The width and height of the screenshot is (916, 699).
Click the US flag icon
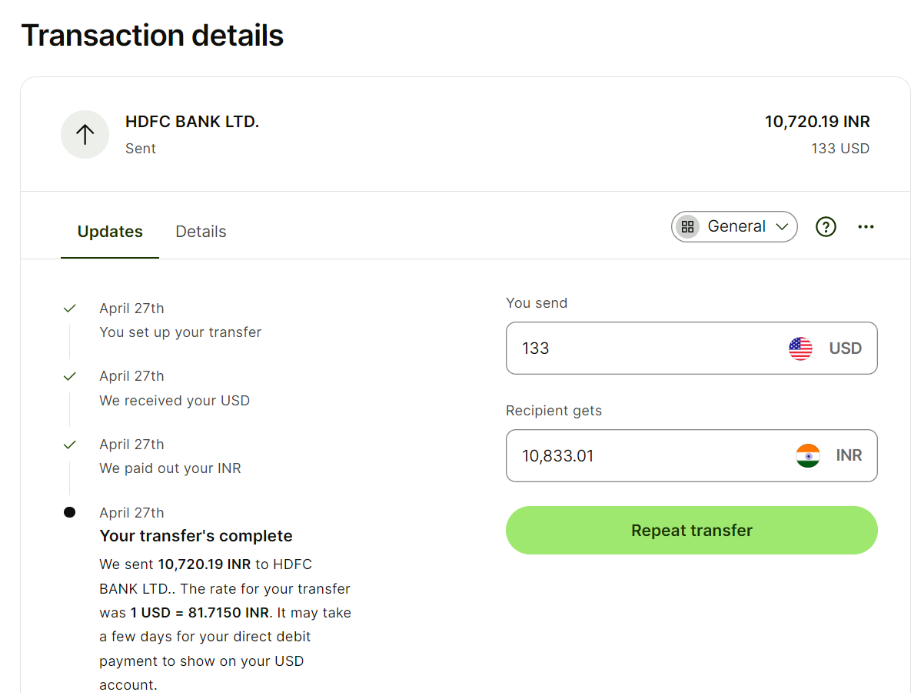click(x=800, y=349)
